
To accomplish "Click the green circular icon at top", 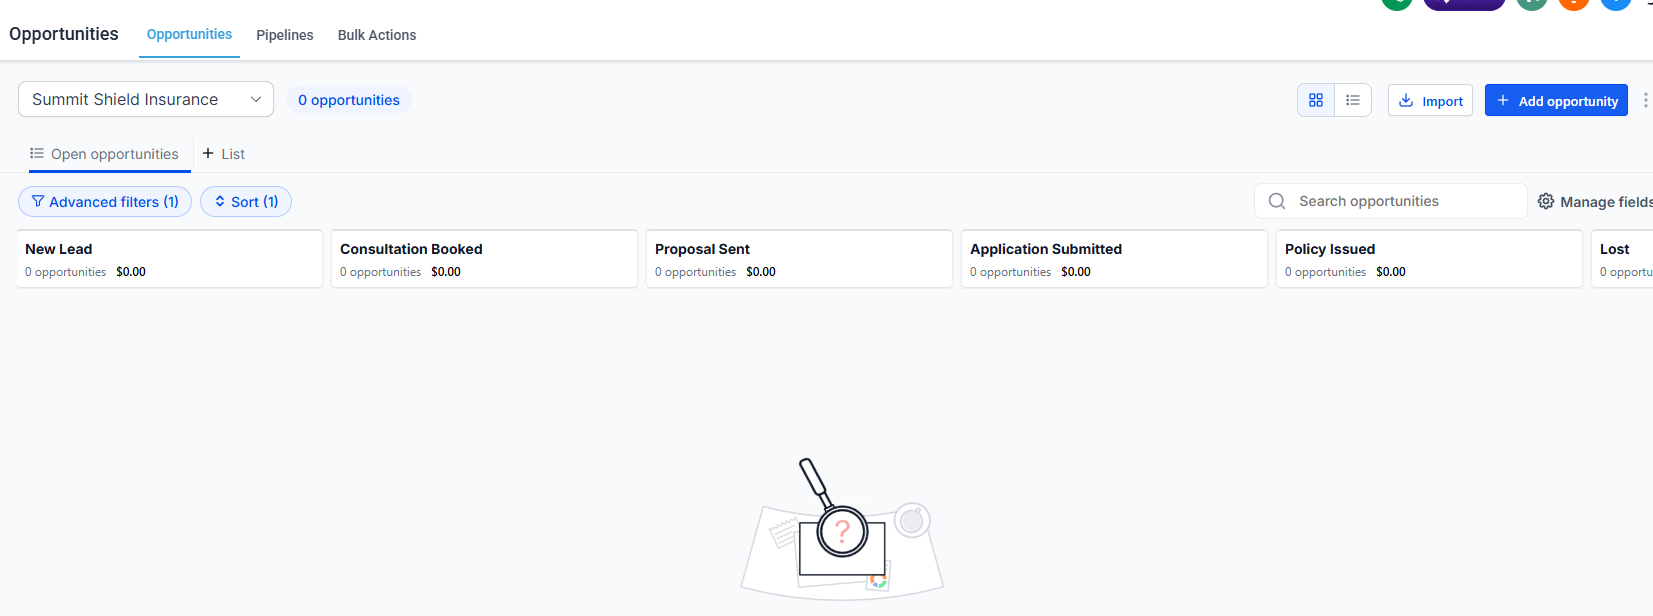I will 1397,3.
